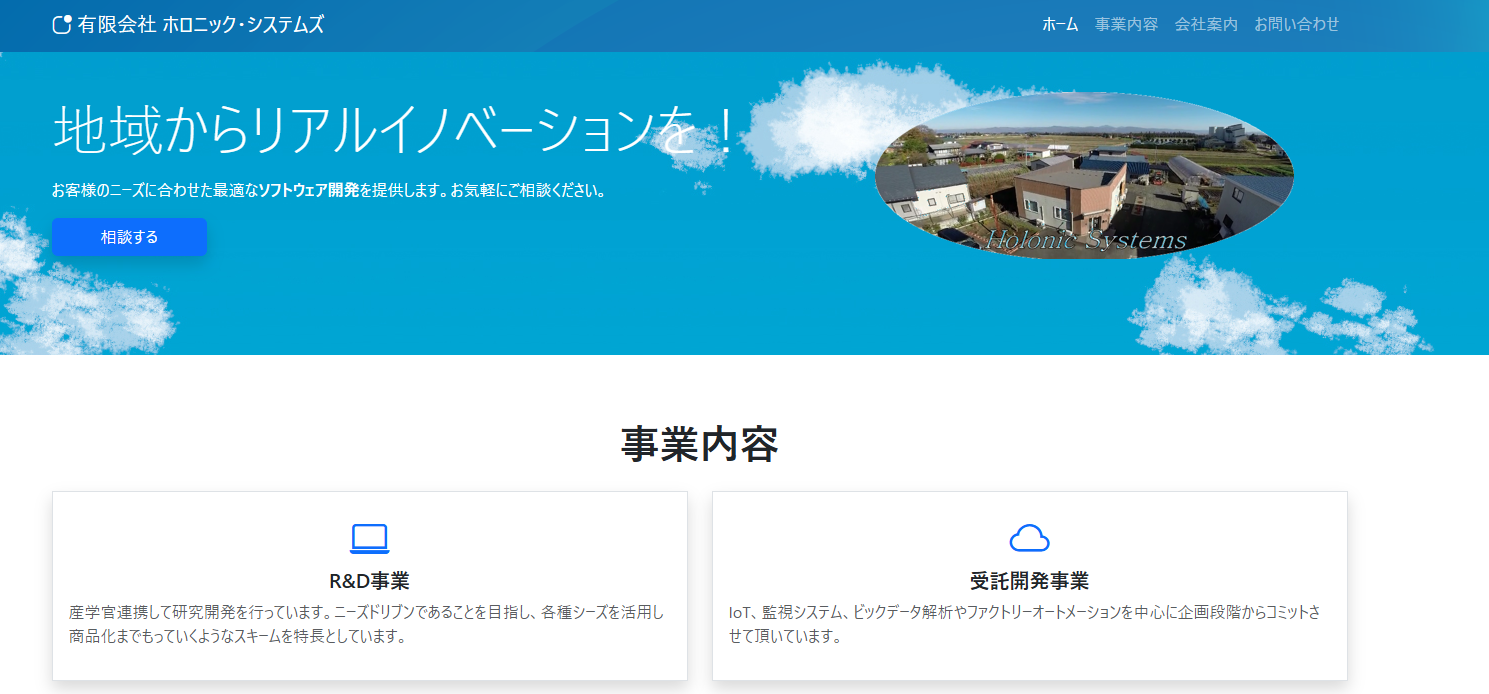This screenshot has width=1489, height=694.
Task: Click the bold ソフトウェア開発 text in the hero
Action: [x=309, y=190]
